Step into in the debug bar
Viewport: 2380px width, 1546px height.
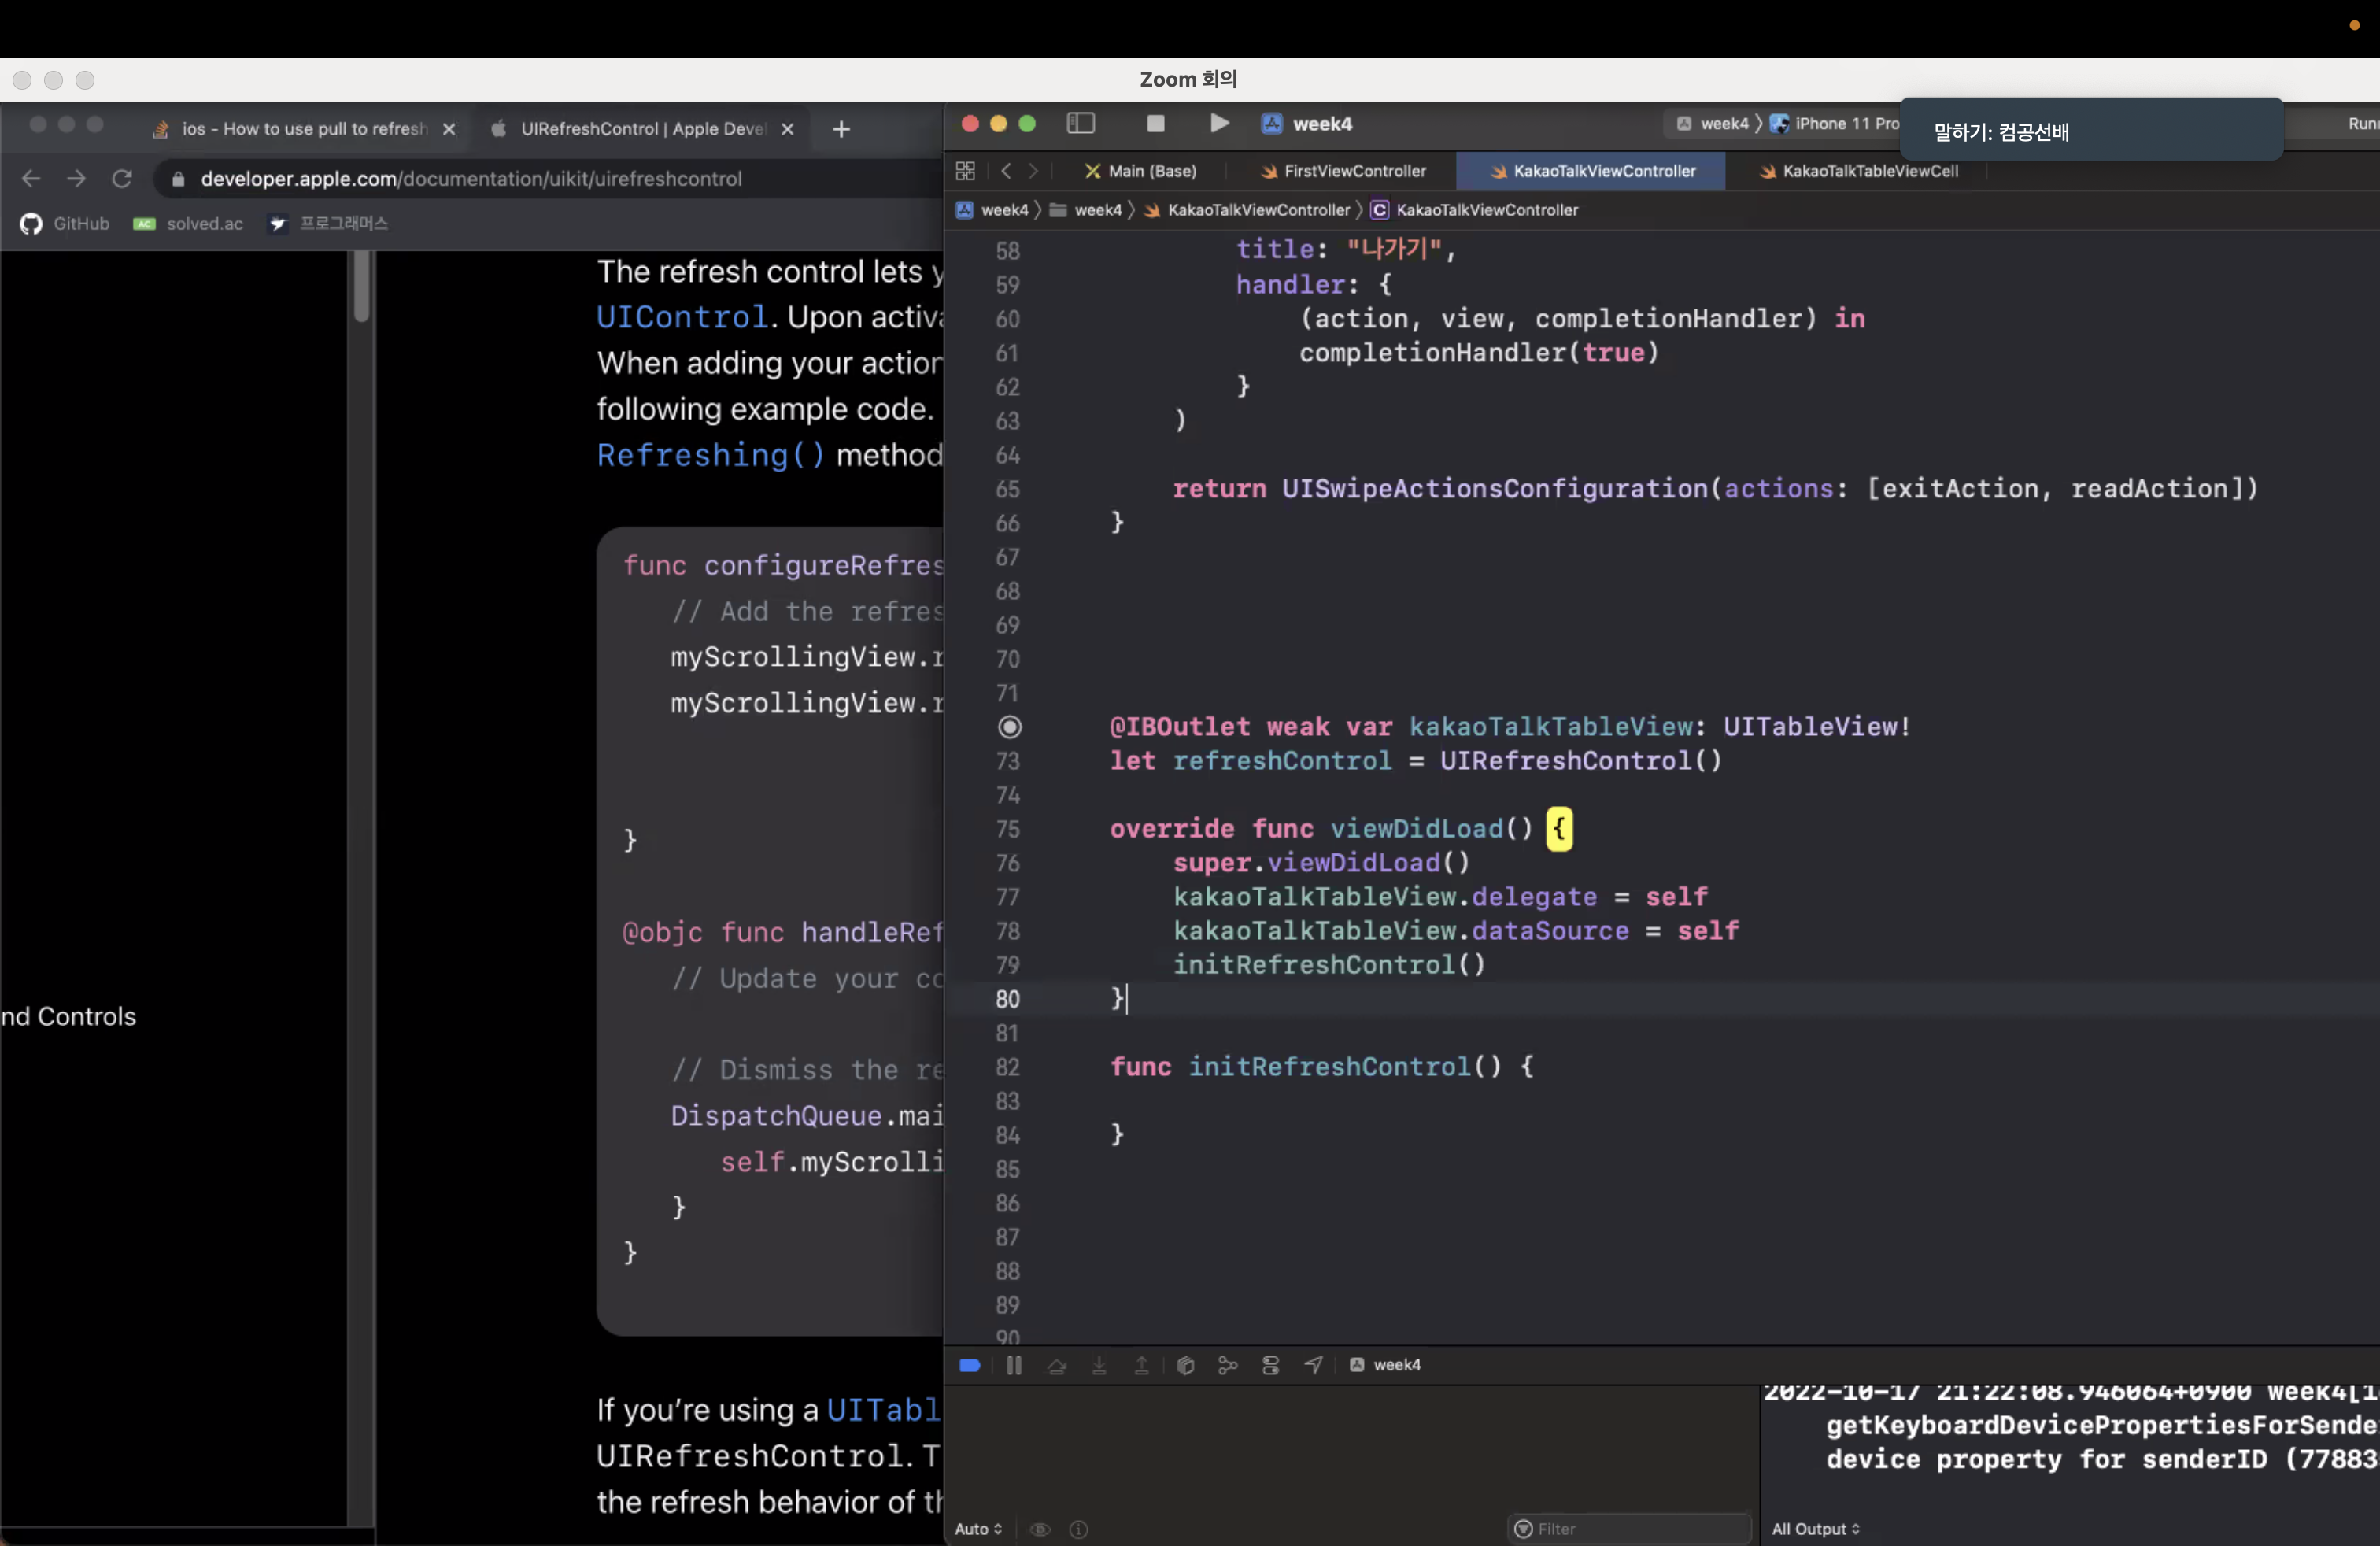(1099, 1365)
